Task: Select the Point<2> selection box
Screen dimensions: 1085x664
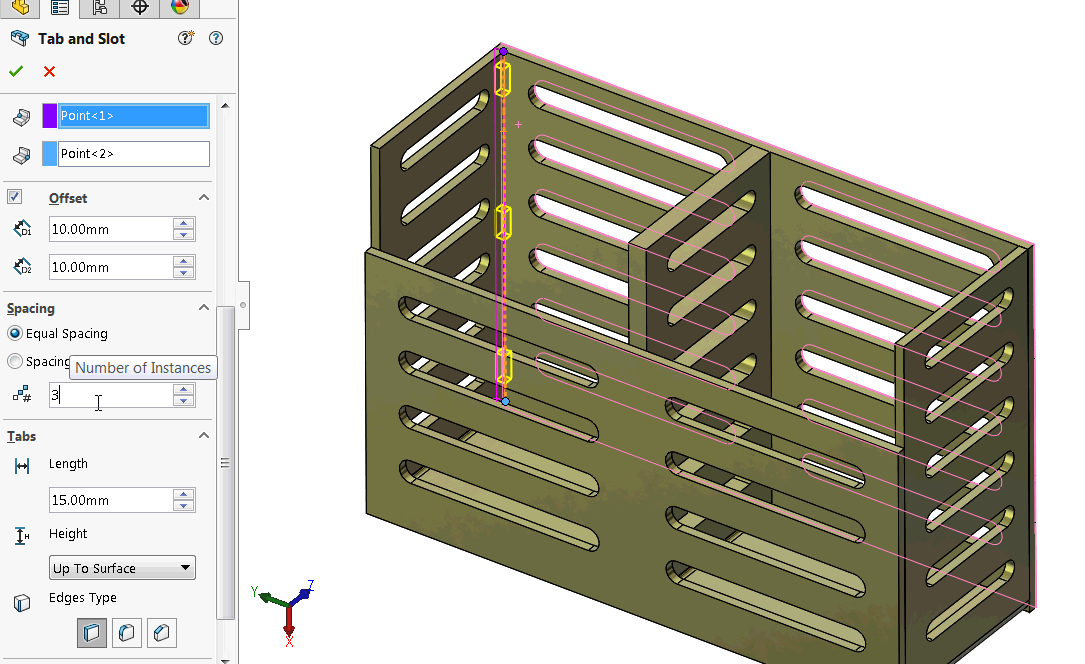Action: click(x=134, y=154)
